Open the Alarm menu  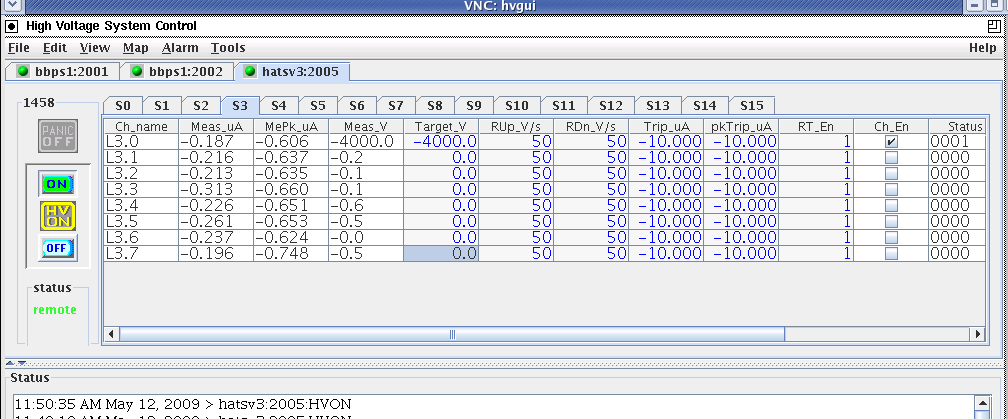180,48
